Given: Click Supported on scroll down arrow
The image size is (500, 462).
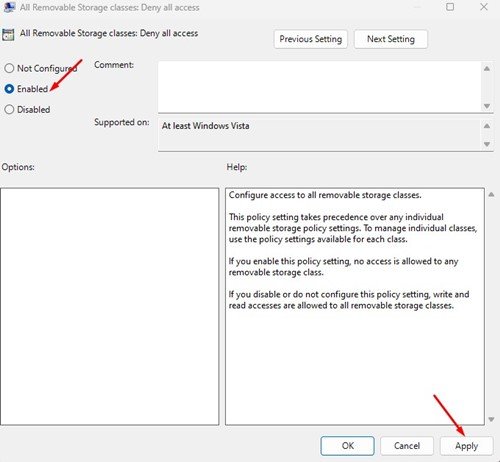Looking at the screenshot, I should pyautogui.click(x=487, y=144).
